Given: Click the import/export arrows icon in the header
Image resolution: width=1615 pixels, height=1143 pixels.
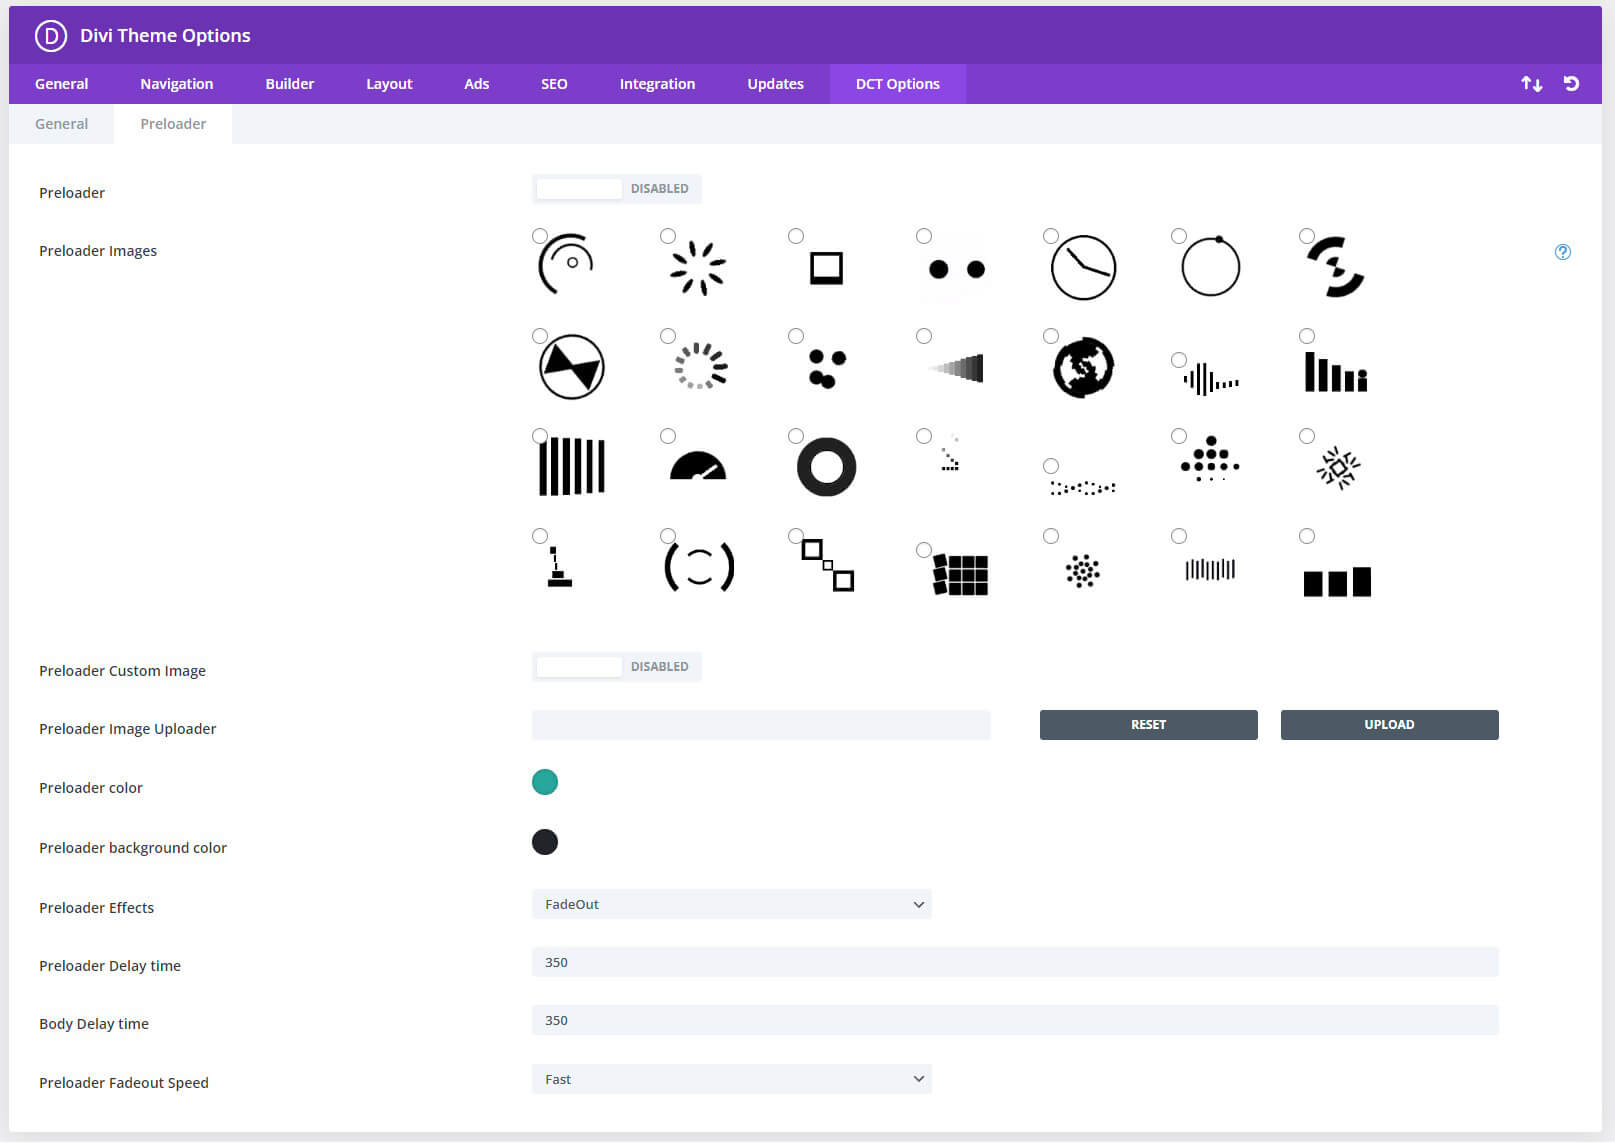Looking at the screenshot, I should coord(1531,84).
